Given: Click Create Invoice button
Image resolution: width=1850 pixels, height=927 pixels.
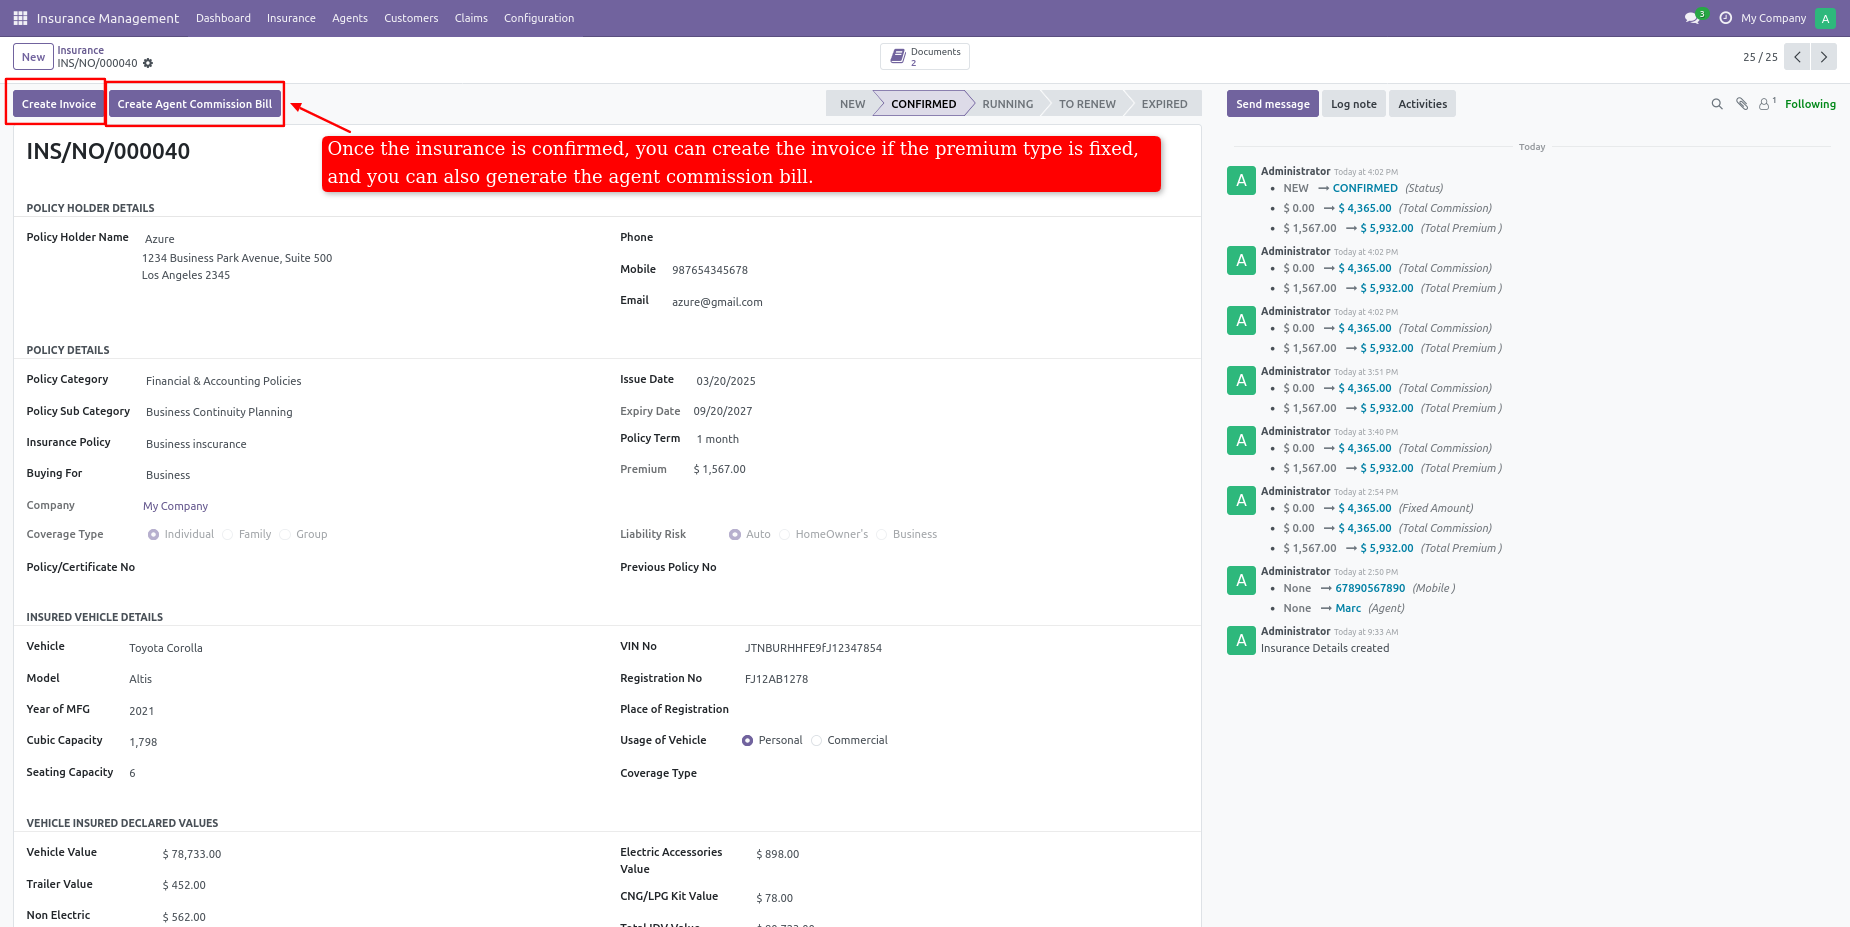Looking at the screenshot, I should coord(59,104).
